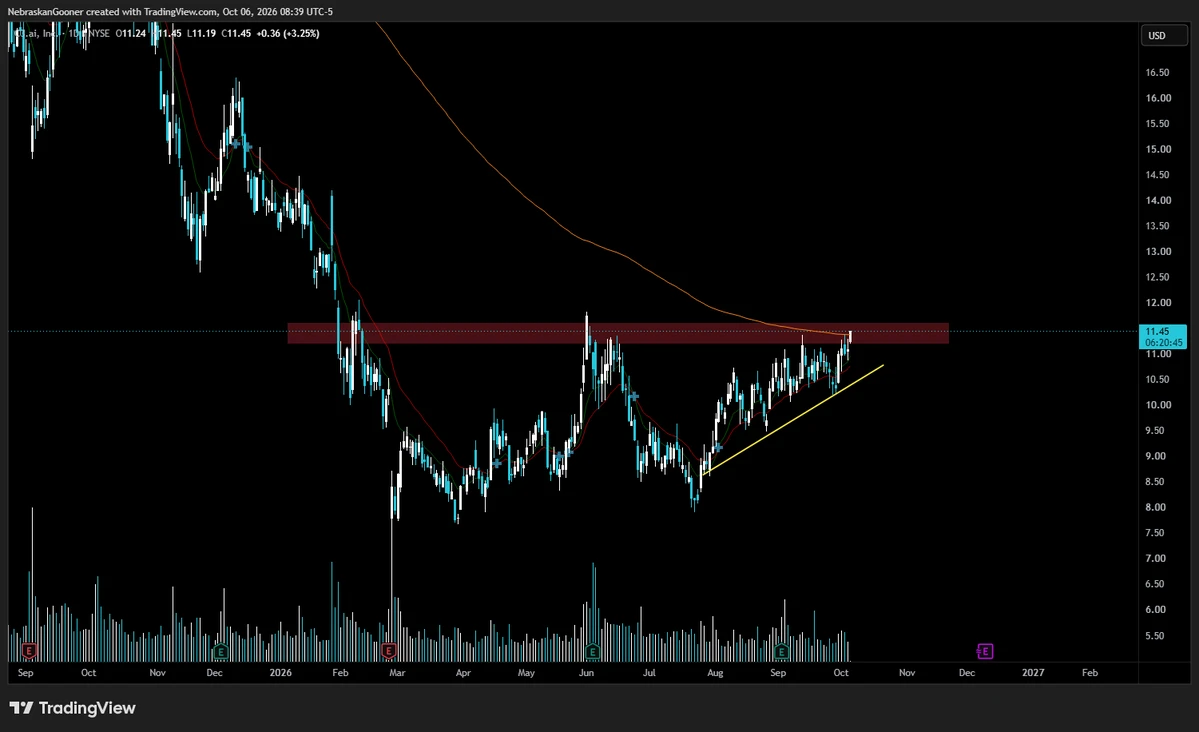1199x732 pixels.
Task: Click the purple upcoming earnings marker
Action: coord(985,651)
